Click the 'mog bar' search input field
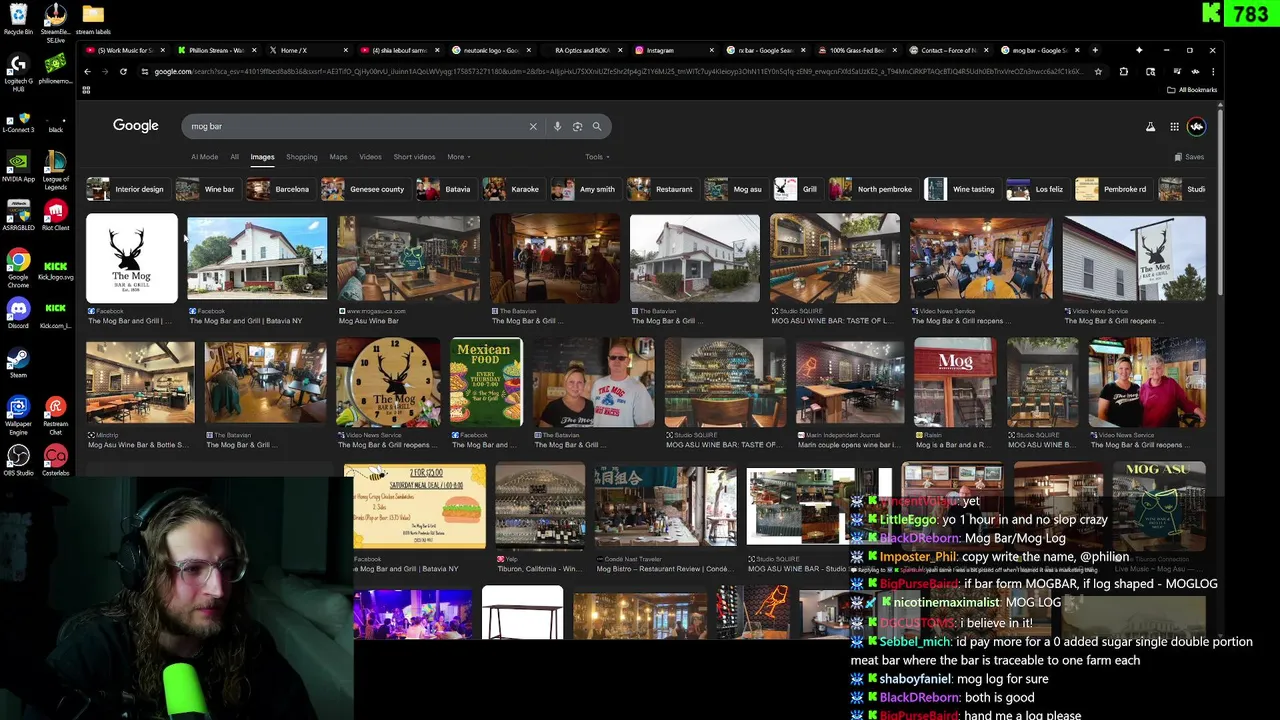 (x=355, y=127)
